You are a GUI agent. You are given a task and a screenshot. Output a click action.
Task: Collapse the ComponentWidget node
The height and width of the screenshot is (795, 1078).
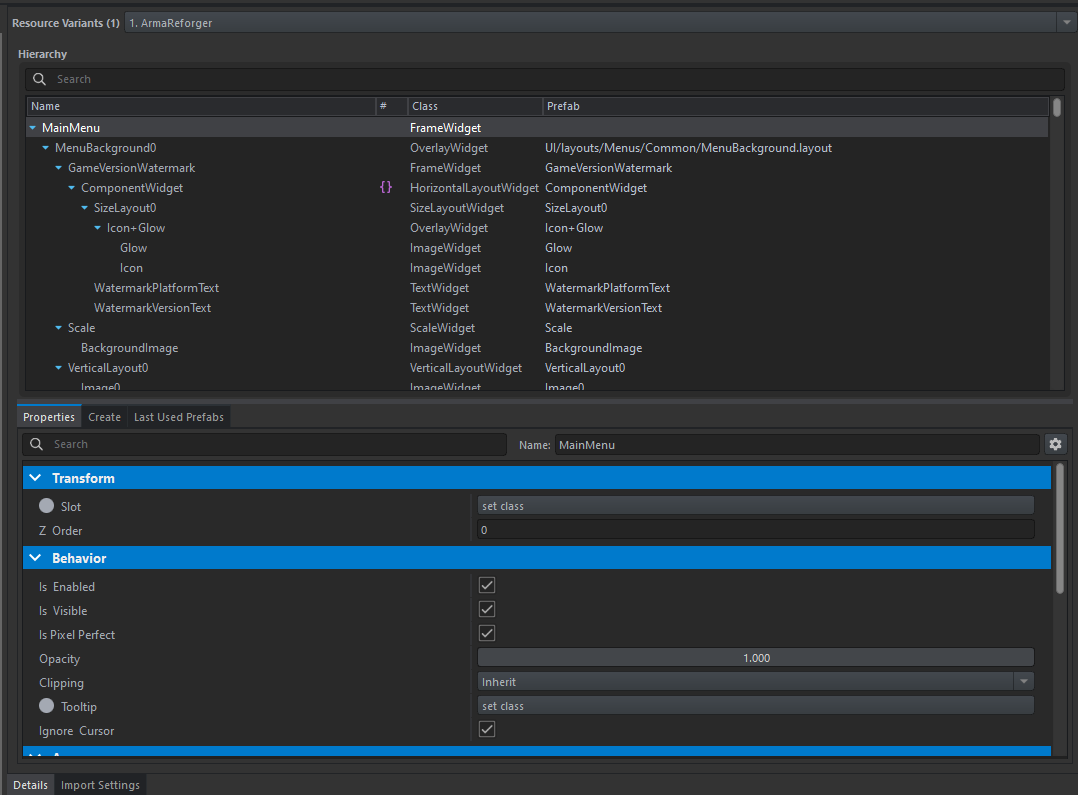pos(72,188)
